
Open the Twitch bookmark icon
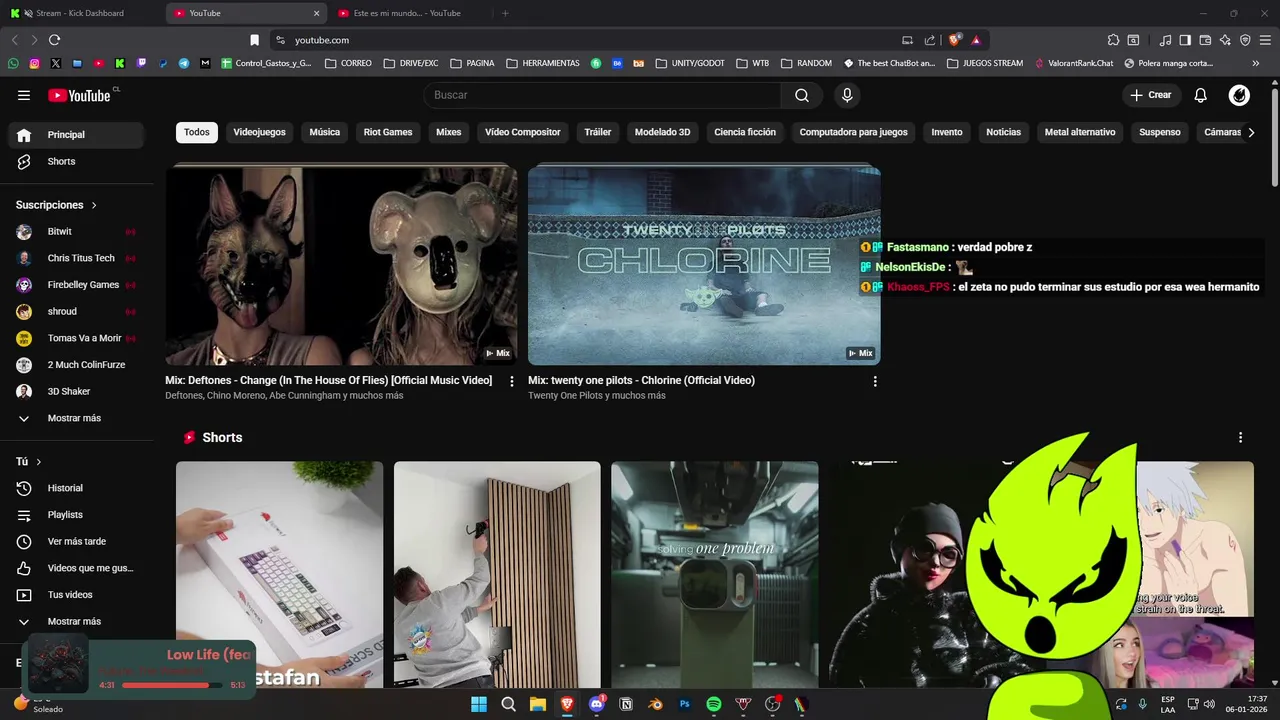(x=141, y=63)
